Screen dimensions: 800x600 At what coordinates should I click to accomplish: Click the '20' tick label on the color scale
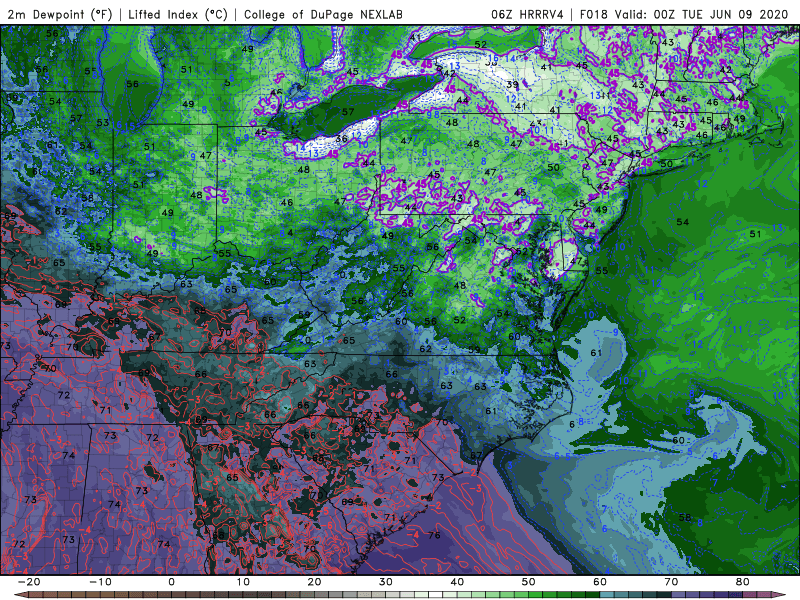(314, 582)
